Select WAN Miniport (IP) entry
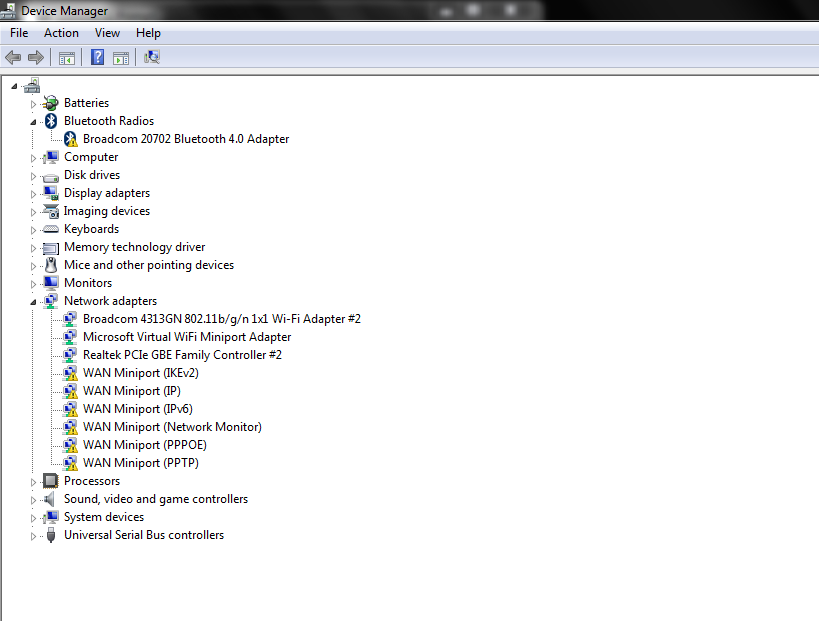Screen dimensions: 819x621 [x=132, y=391]
